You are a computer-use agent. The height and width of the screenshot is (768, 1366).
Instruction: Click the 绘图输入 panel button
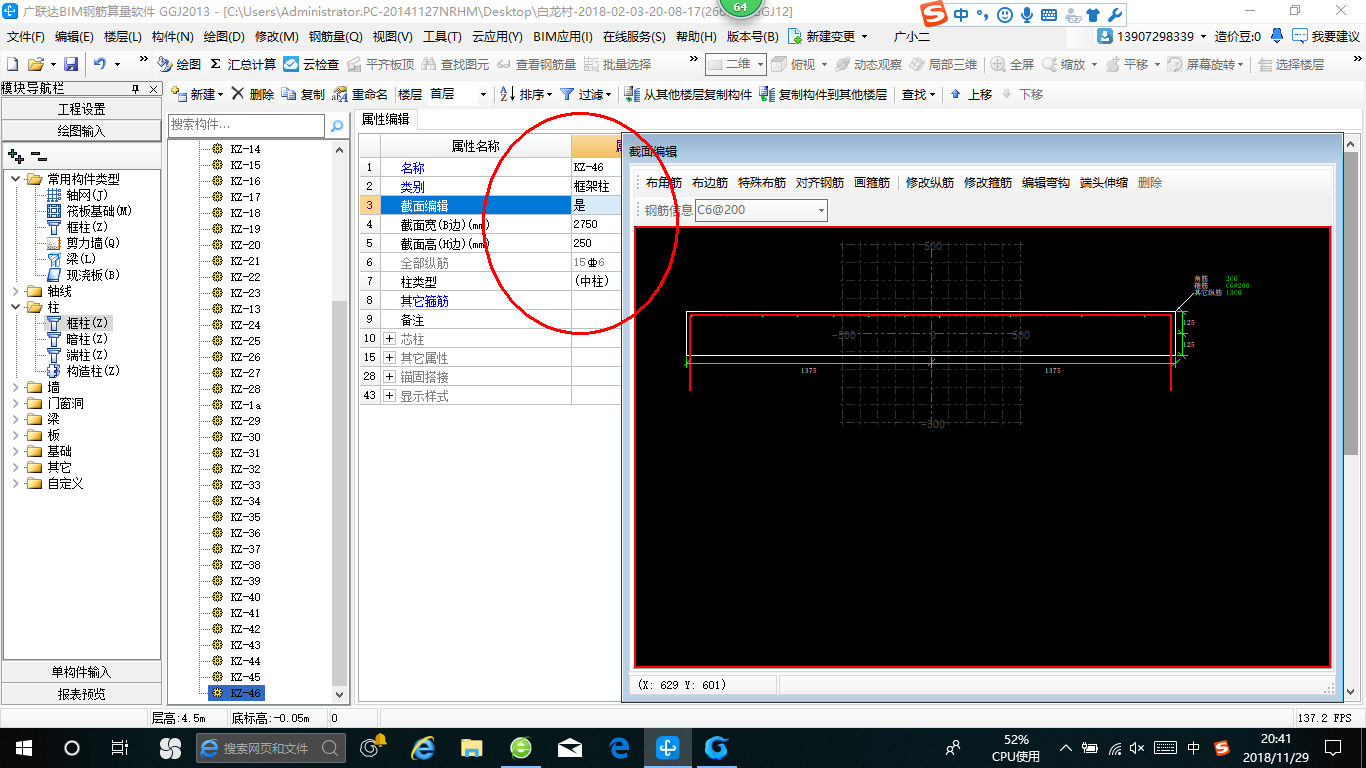[x=81, y=131]
